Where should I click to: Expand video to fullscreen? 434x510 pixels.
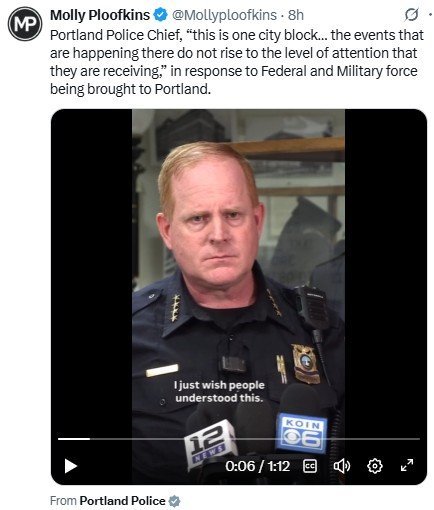[407, 465]
